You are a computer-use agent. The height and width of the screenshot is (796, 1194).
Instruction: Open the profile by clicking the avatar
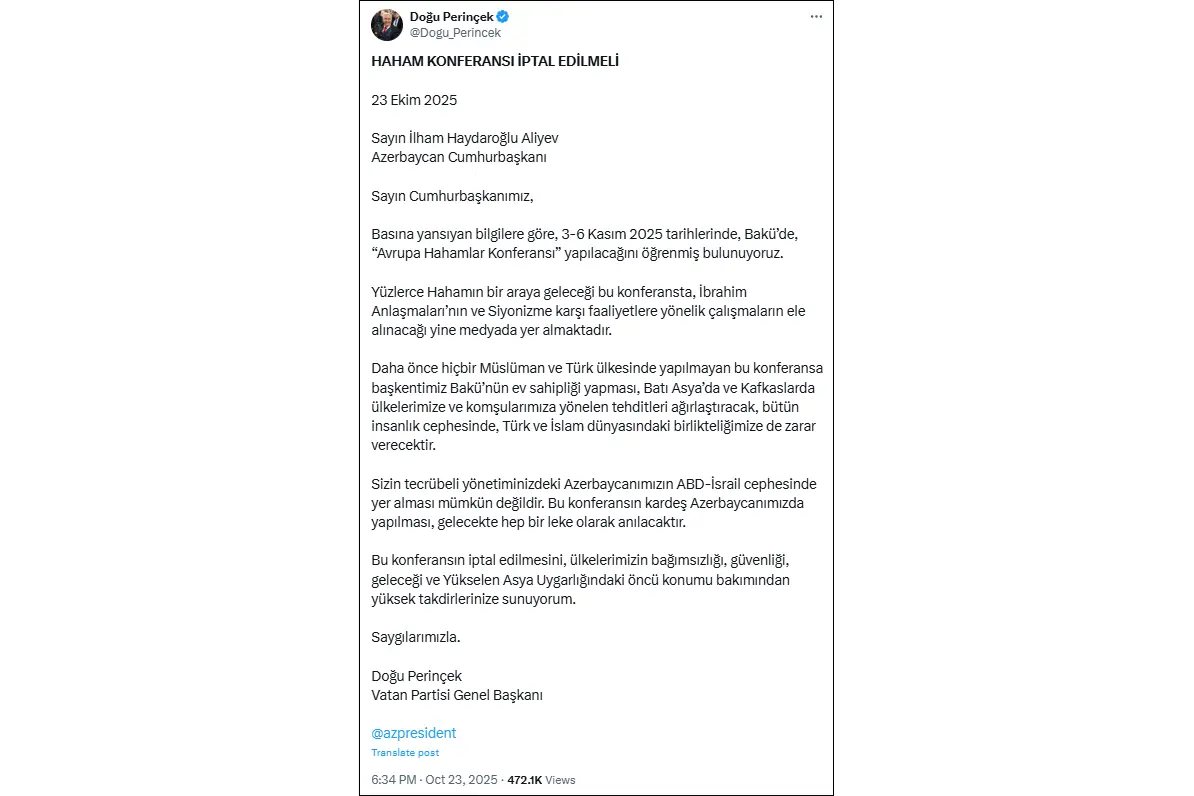click(x=387, y=24)
